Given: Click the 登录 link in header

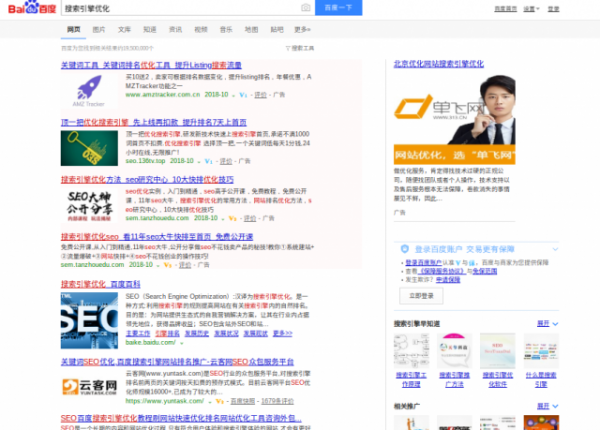Looking at the screenshot, I should click(553, 9).
